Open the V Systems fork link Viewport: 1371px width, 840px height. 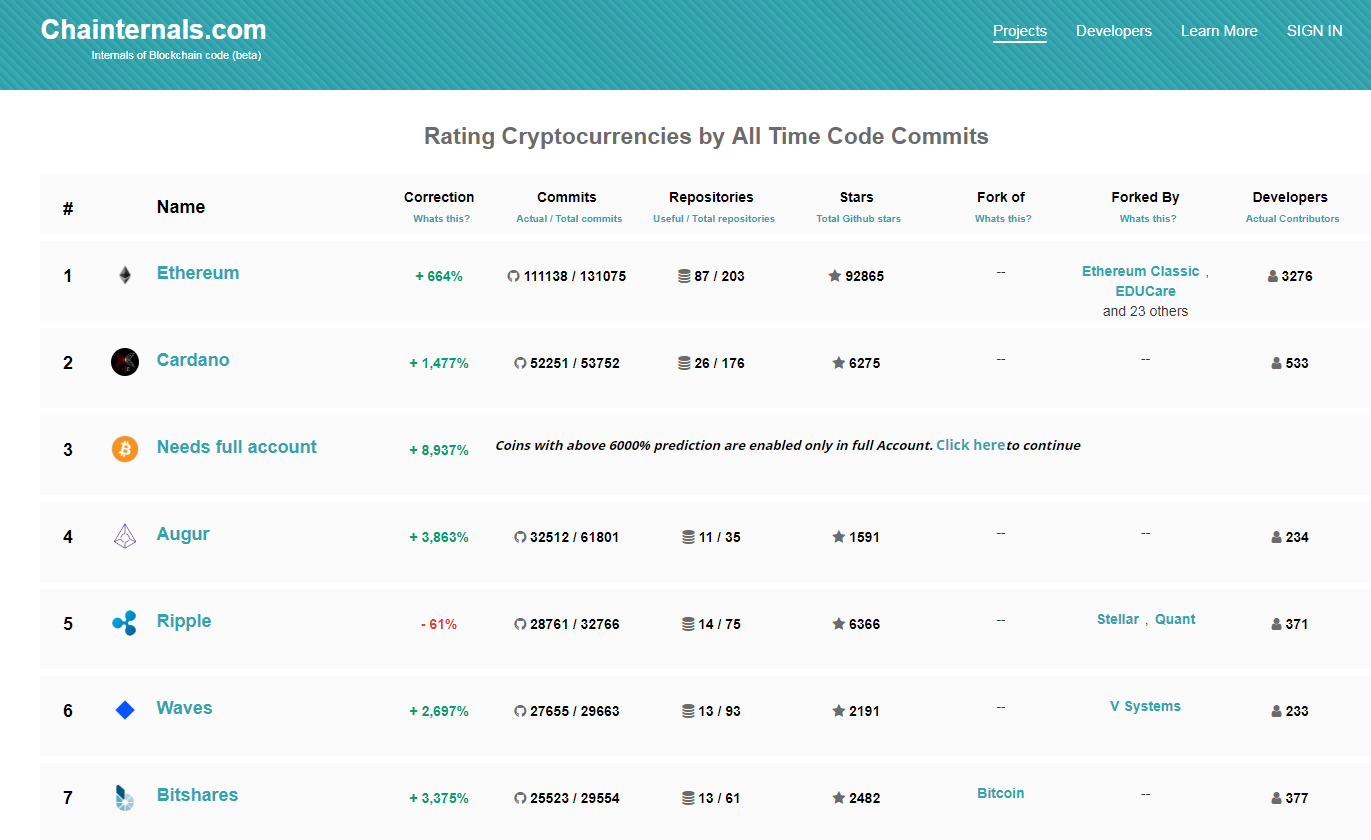1145,706
